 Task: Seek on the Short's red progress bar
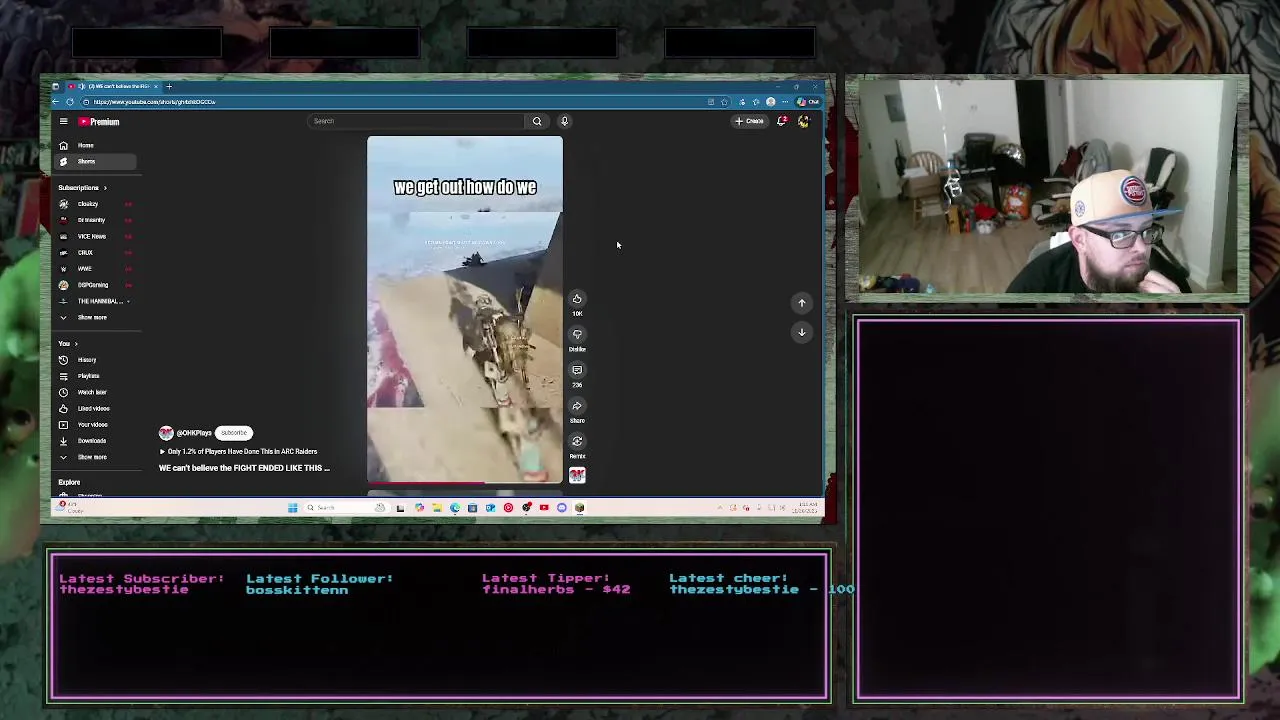(465, 483)
